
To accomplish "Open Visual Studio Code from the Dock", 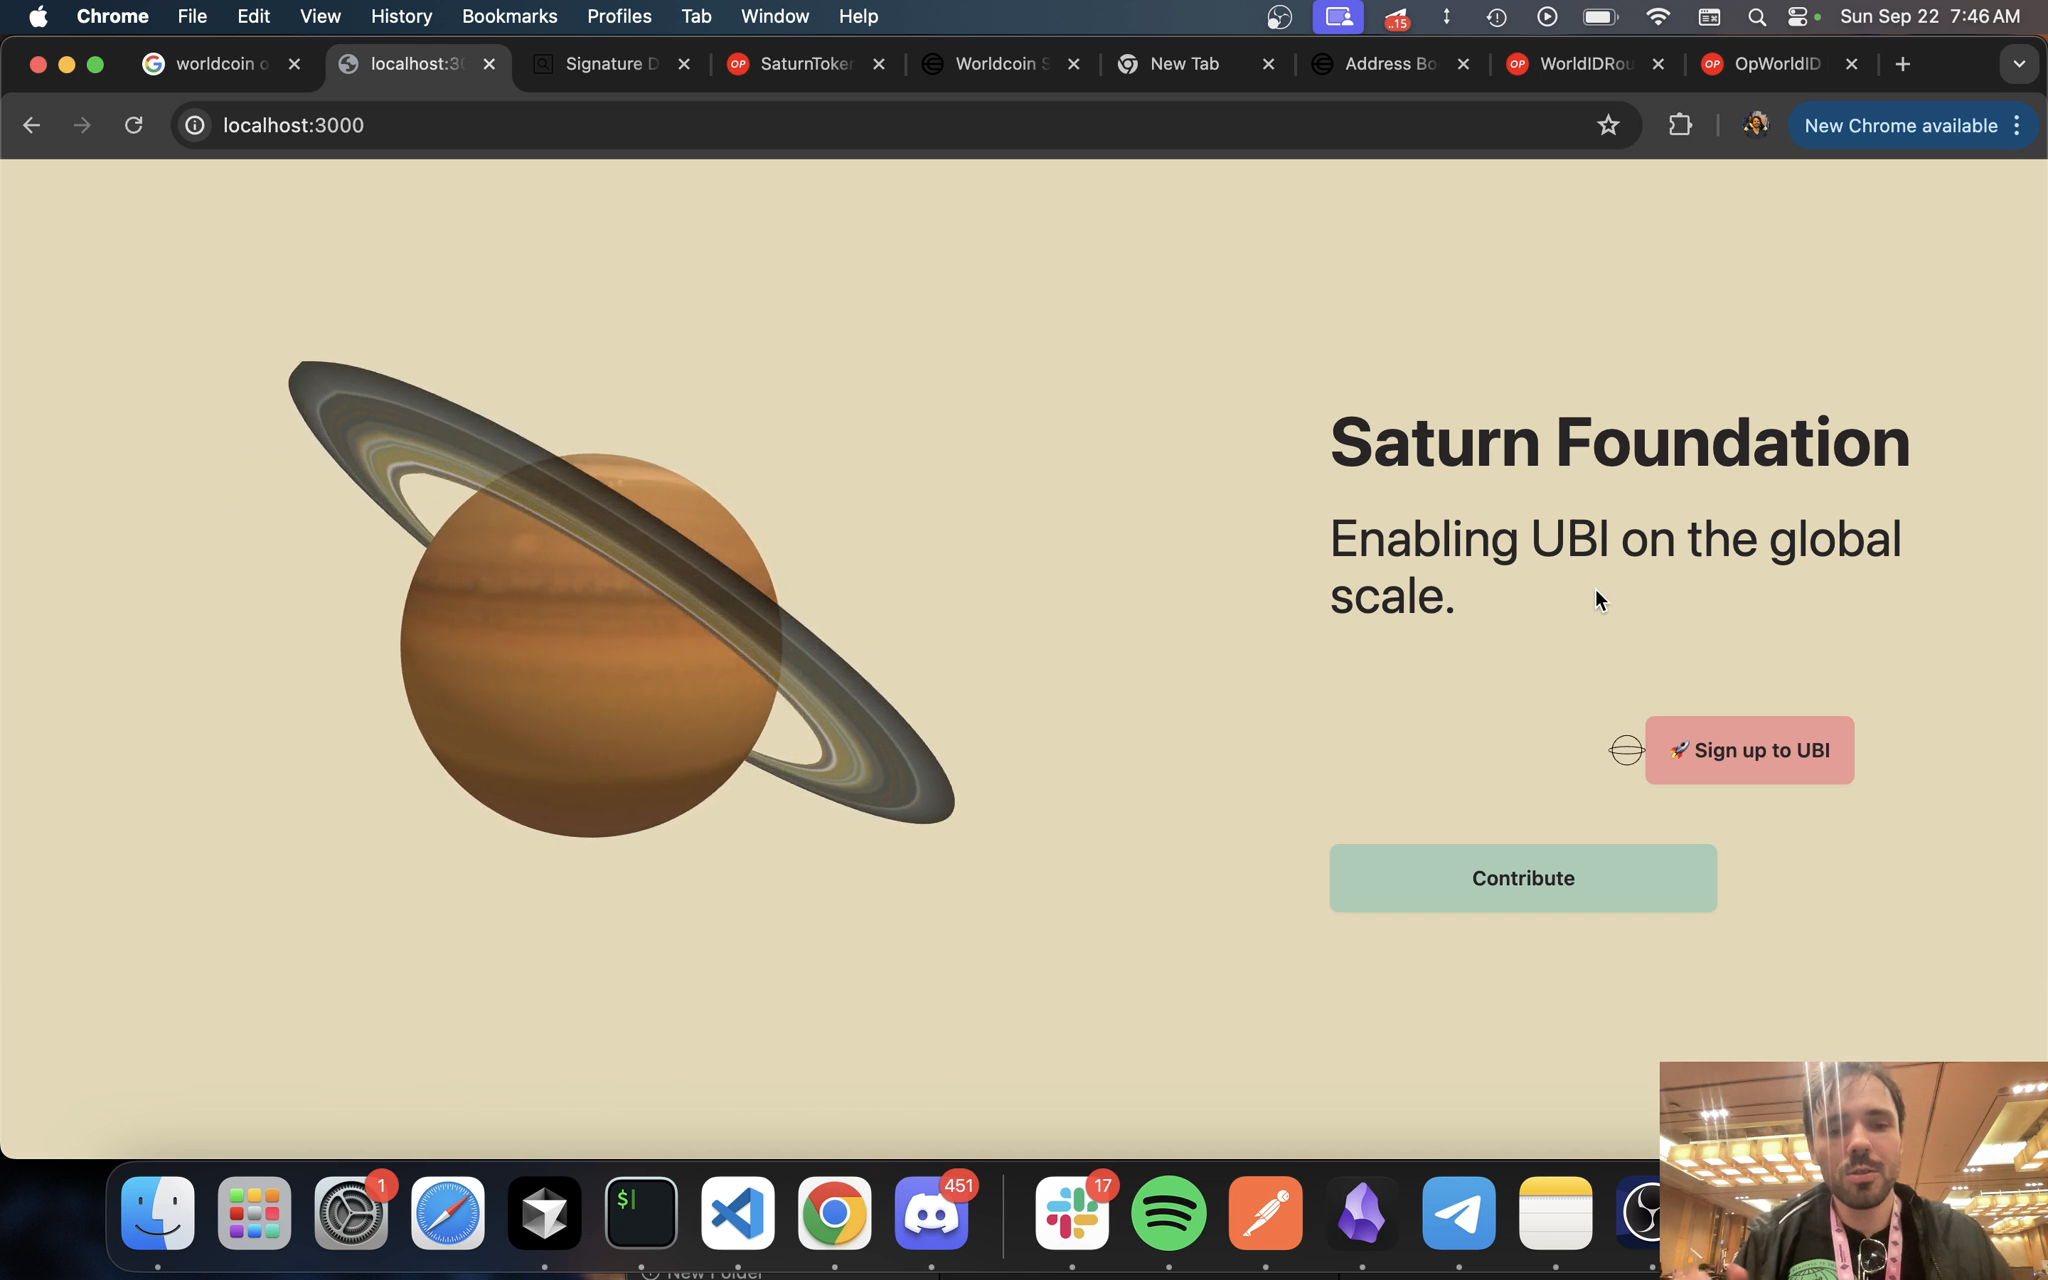I will coord(738,1213).
